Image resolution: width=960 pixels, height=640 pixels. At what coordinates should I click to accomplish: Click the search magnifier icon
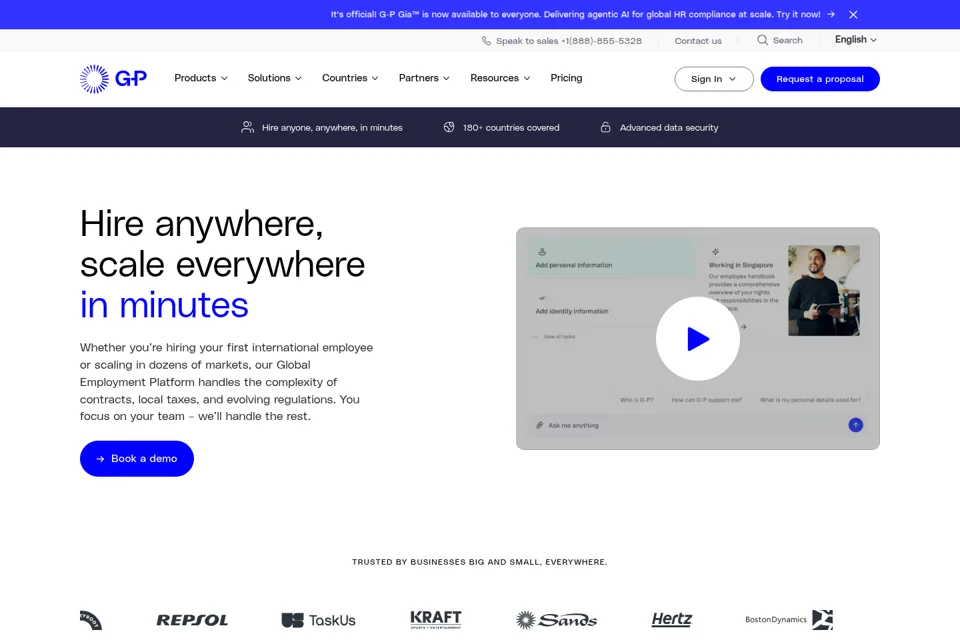pos(762,40)
